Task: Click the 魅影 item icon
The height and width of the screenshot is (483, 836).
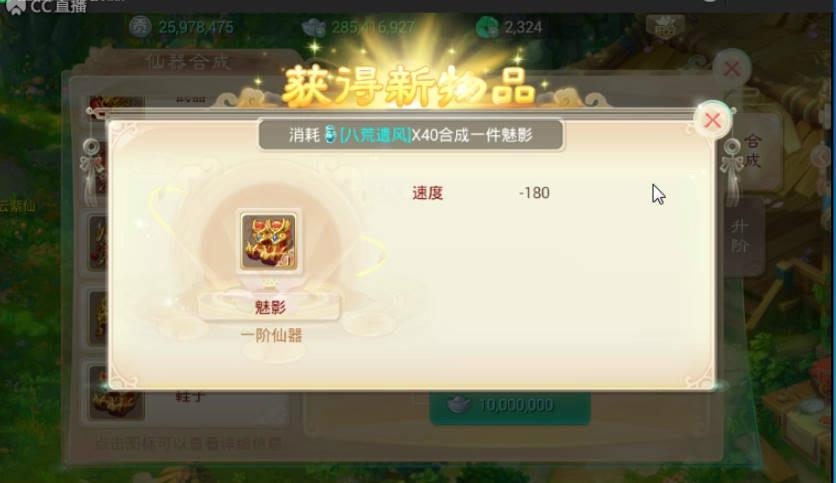Action: [x=269, y=242]
